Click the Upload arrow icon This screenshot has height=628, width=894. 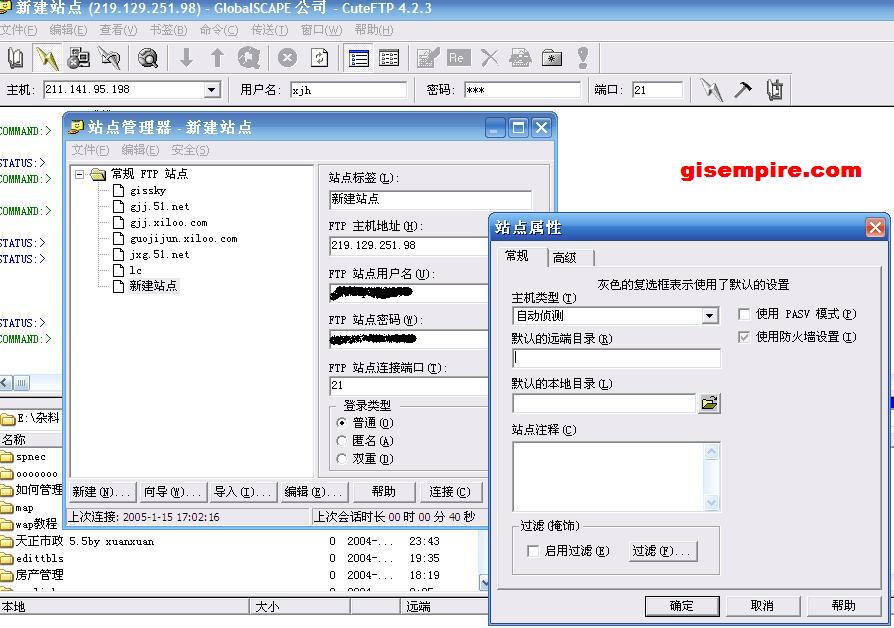217,58
